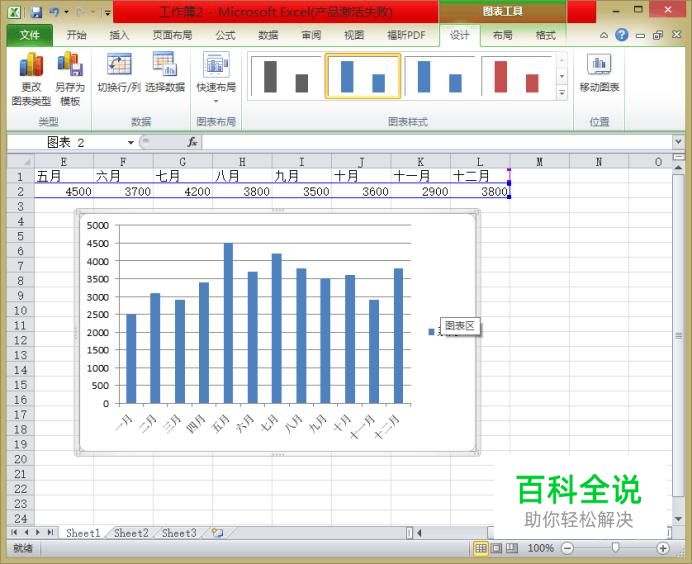Select the red chart style thumbnail

[516, 76]
